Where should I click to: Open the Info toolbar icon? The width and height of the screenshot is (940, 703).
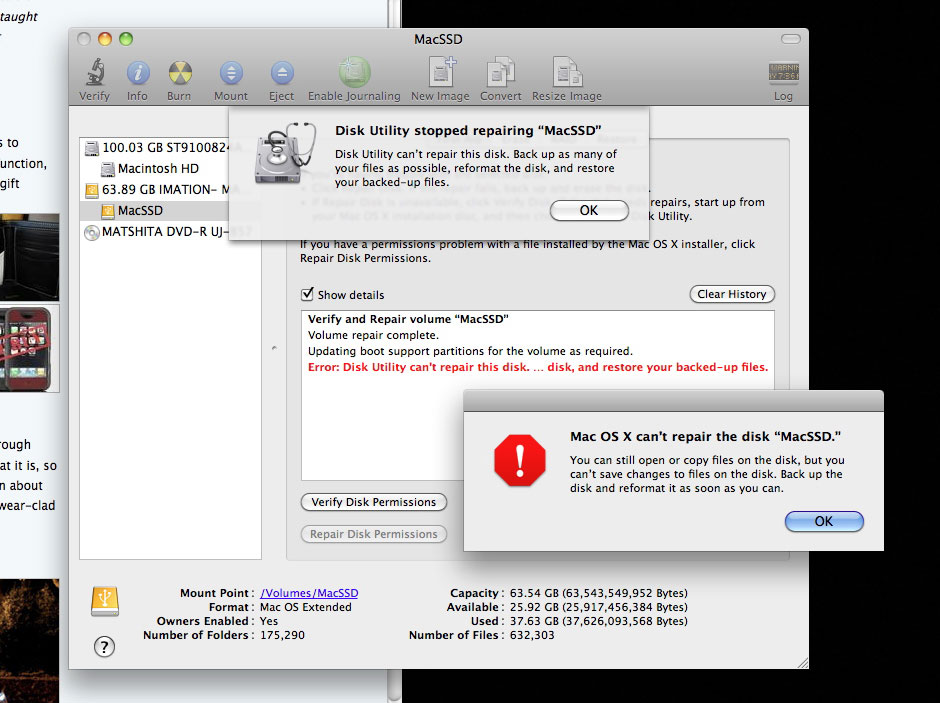tap(138, 73)
